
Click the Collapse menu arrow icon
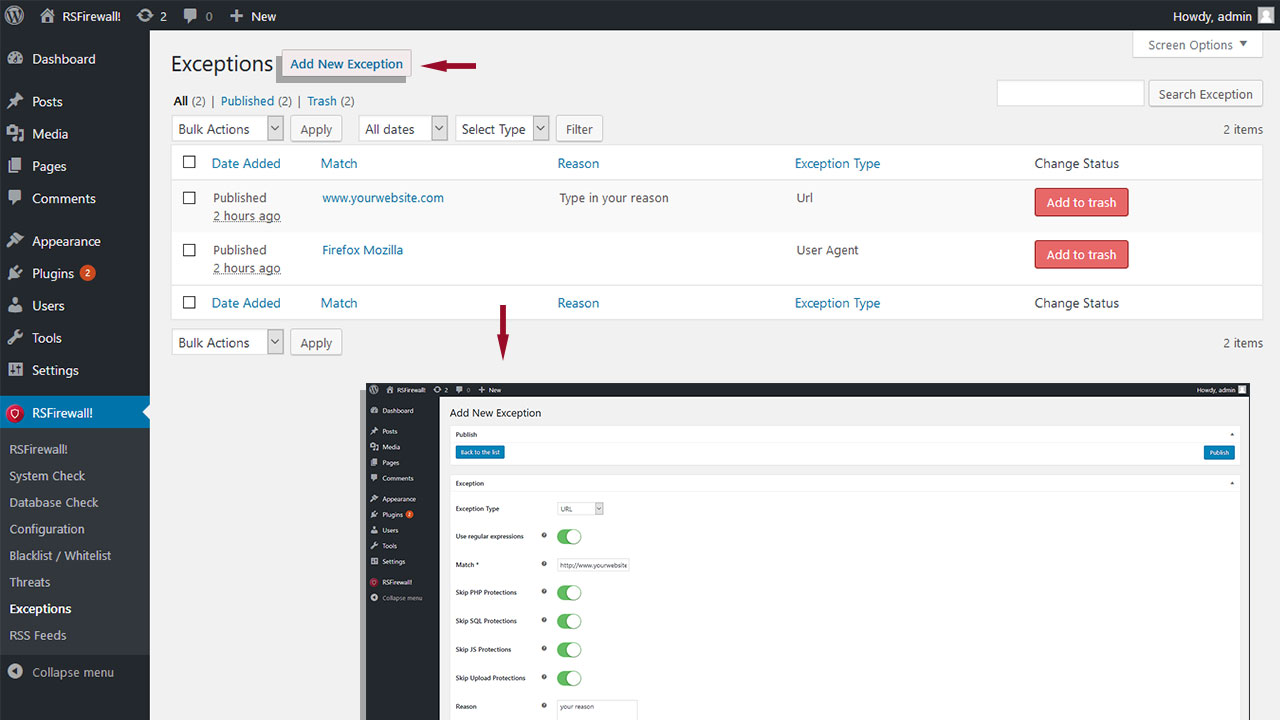point(15,672)
